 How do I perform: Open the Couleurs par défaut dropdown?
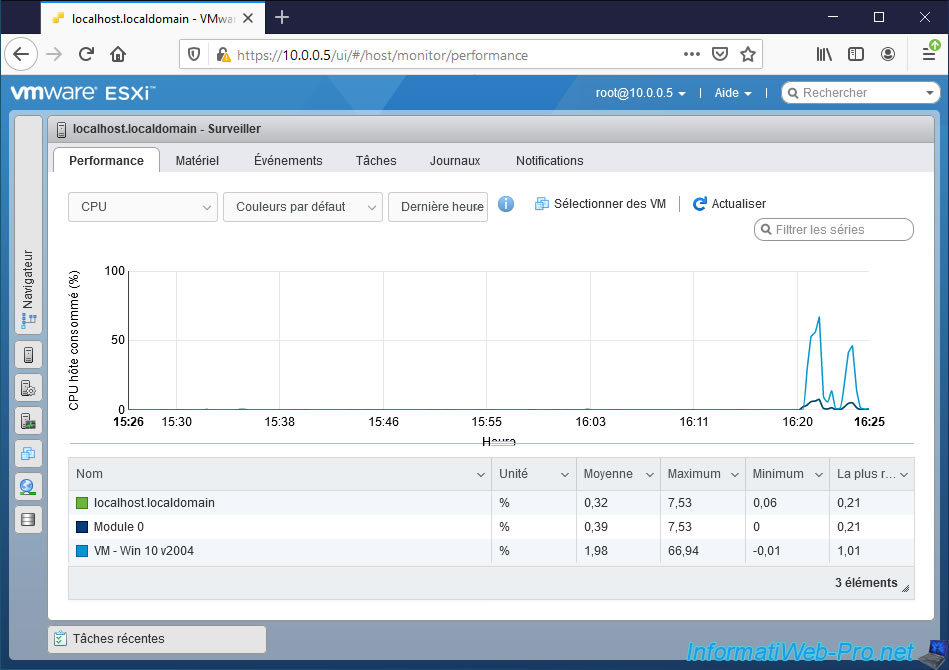click(302, 207)
